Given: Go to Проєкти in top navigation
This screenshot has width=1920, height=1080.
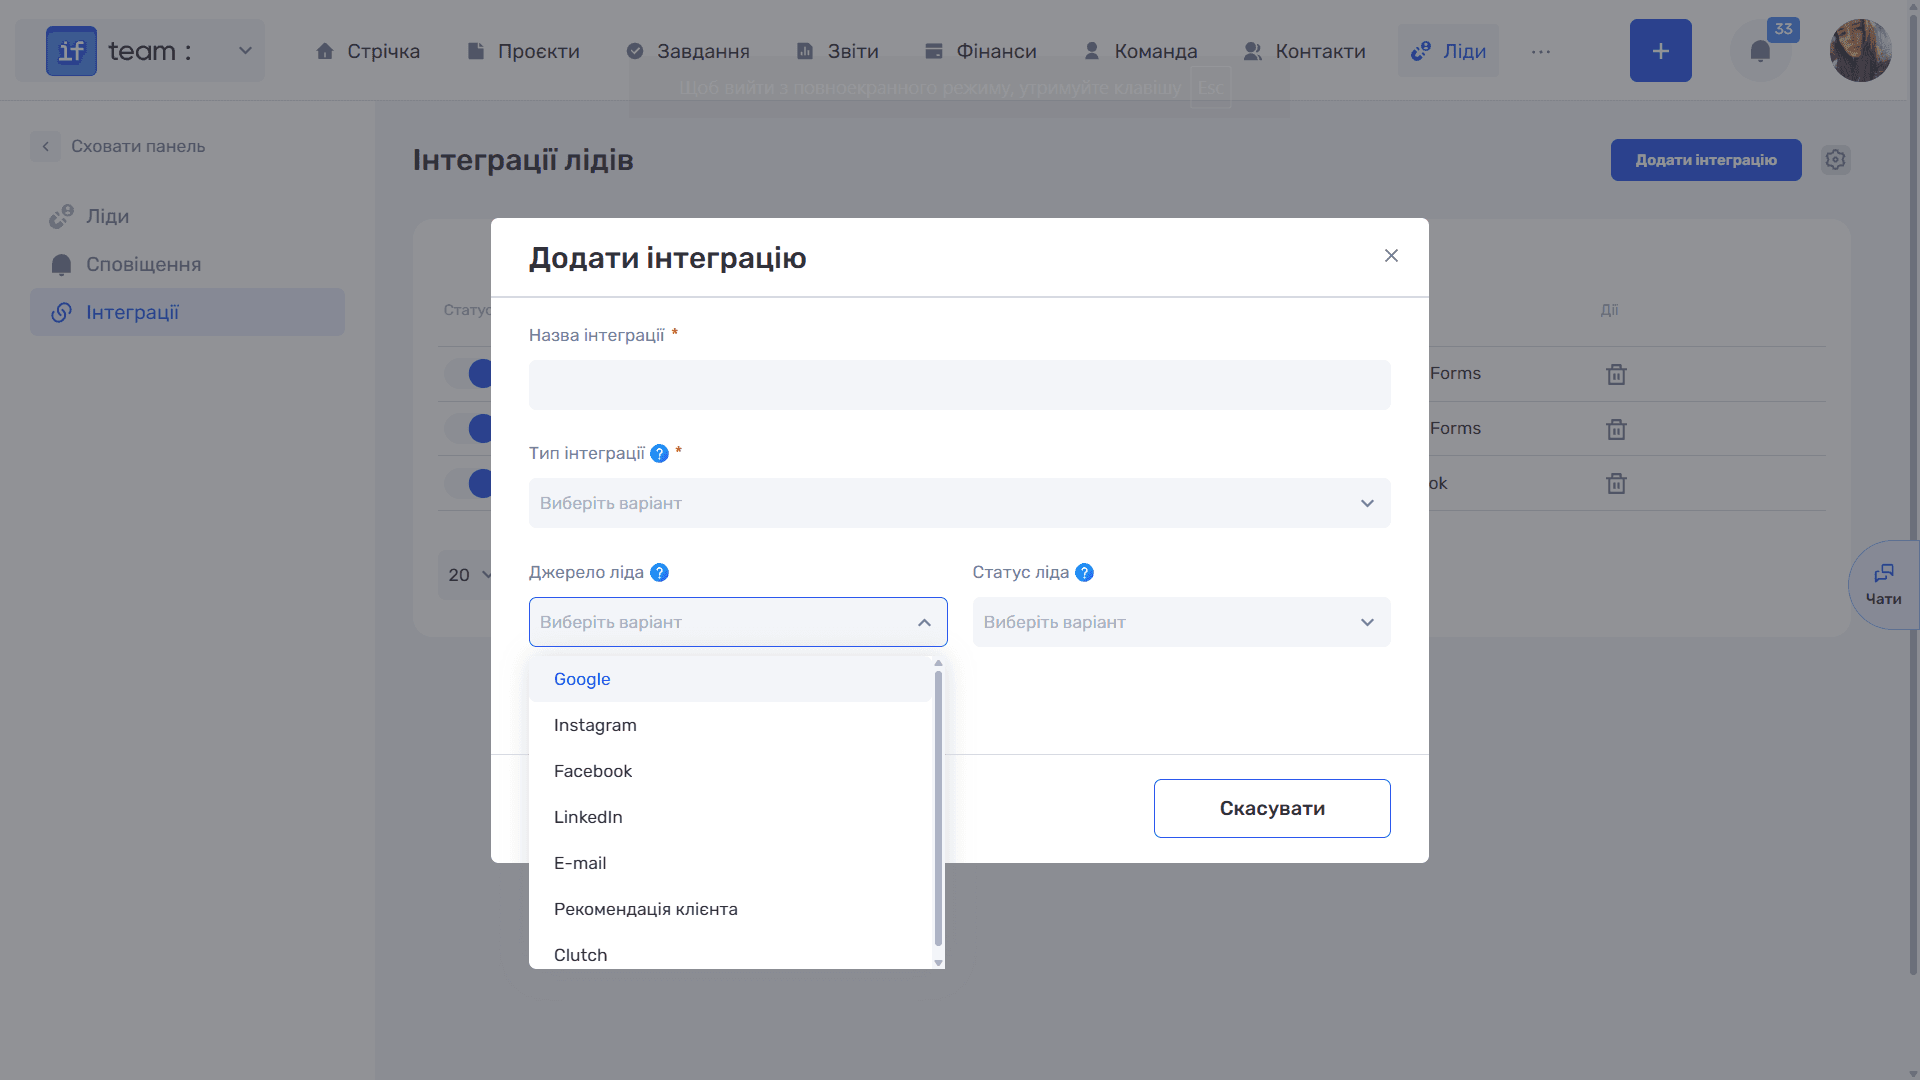Looking at the screenshot, I should coord(524,51).
